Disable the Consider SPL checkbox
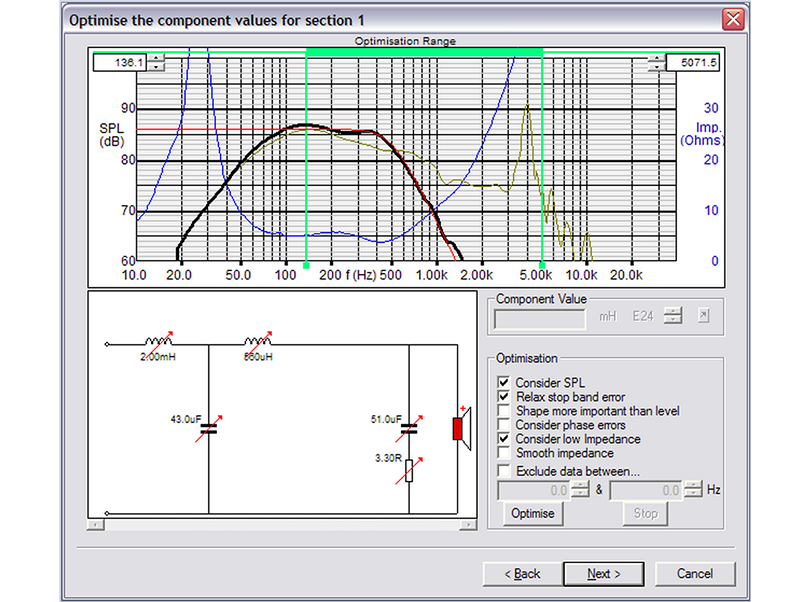This screenshot has width=801, height=602. pyautogui.click(x=503, y=383)
